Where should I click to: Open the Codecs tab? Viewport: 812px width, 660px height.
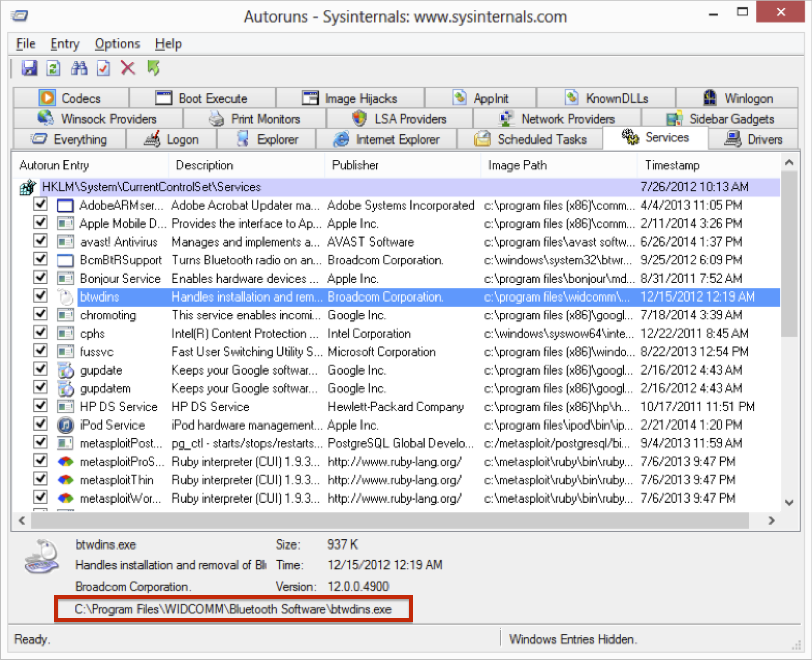(x=71, y=98)
